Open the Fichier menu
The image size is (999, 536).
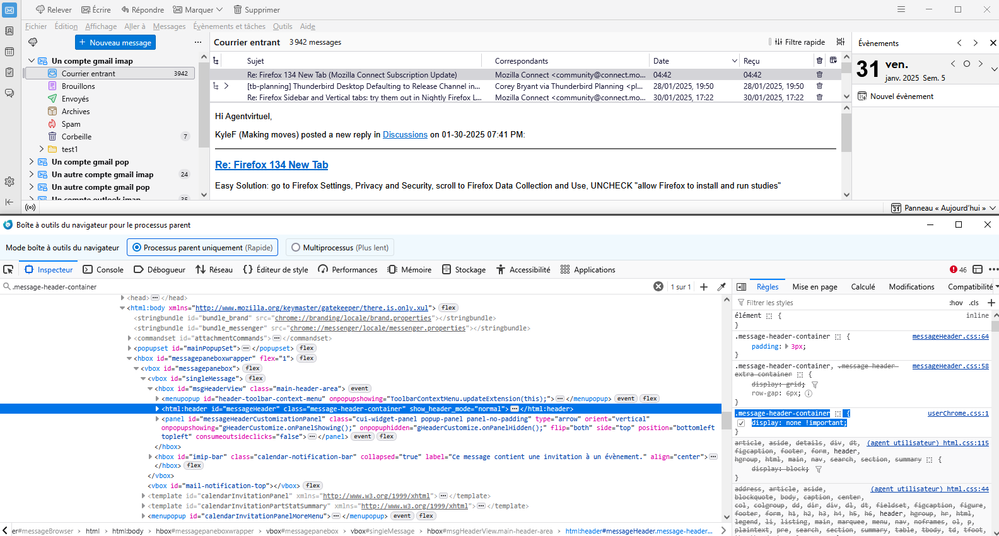click(36, 26)
